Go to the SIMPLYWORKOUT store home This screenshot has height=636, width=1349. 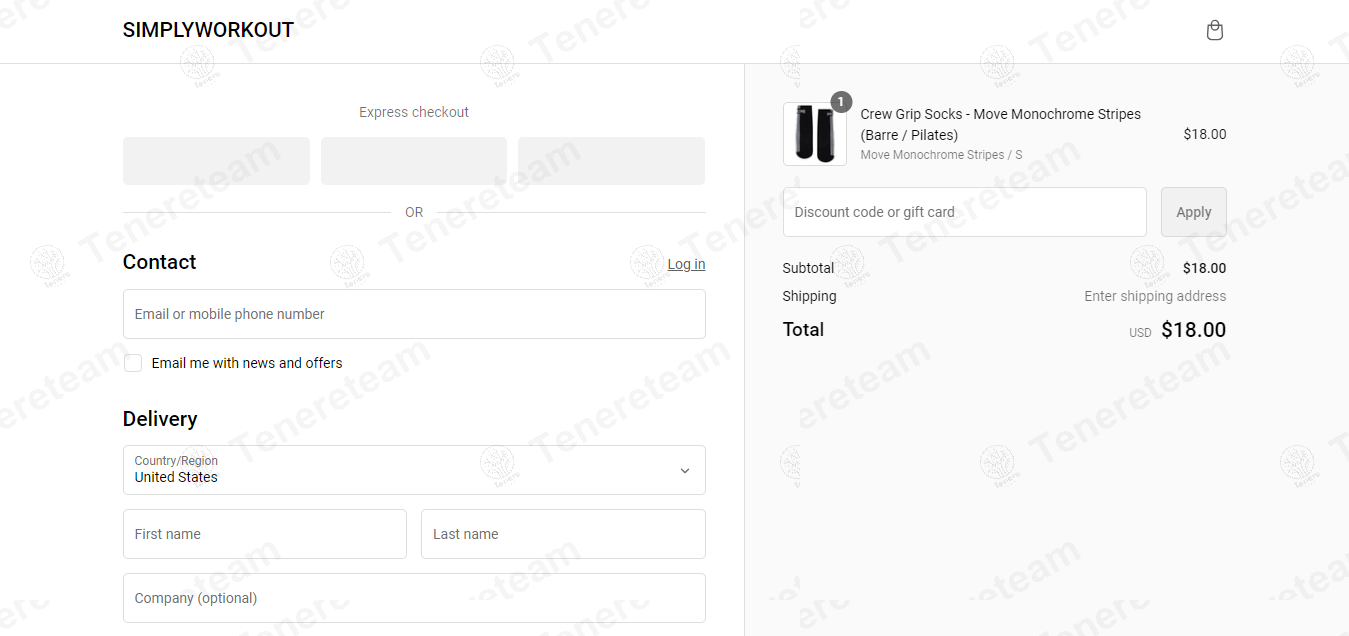click(208, 30)
